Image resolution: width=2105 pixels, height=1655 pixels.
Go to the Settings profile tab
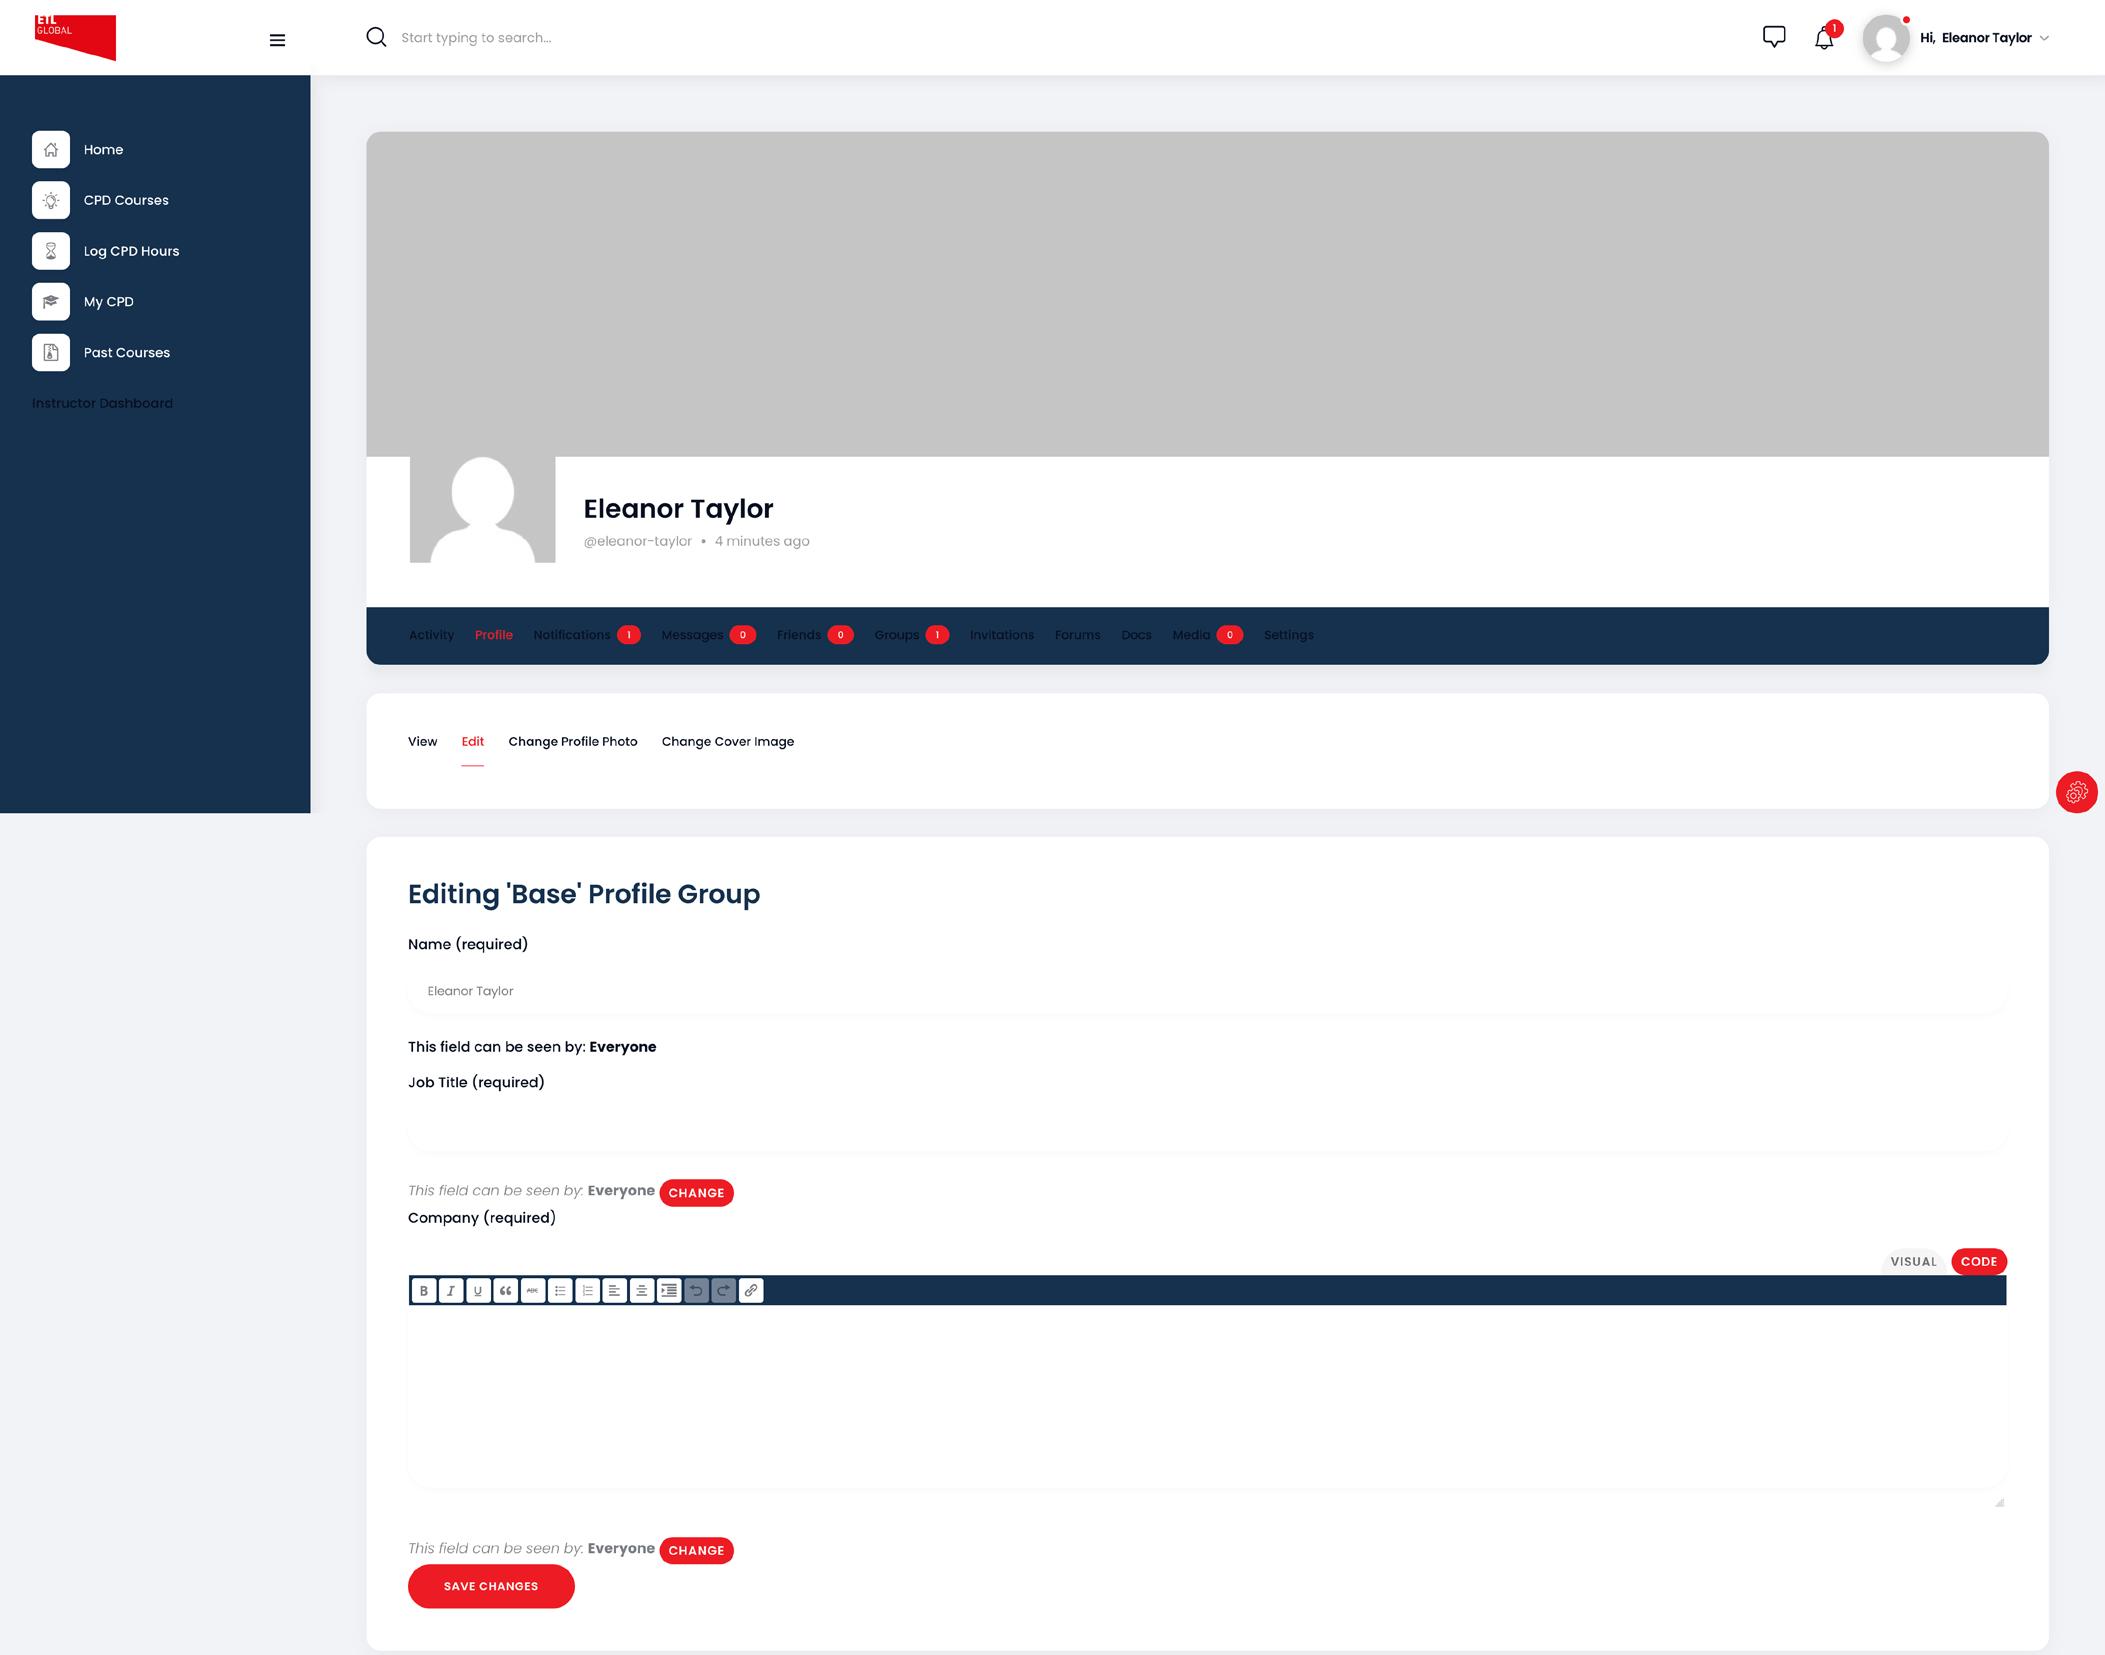[x=1288, y=635]
